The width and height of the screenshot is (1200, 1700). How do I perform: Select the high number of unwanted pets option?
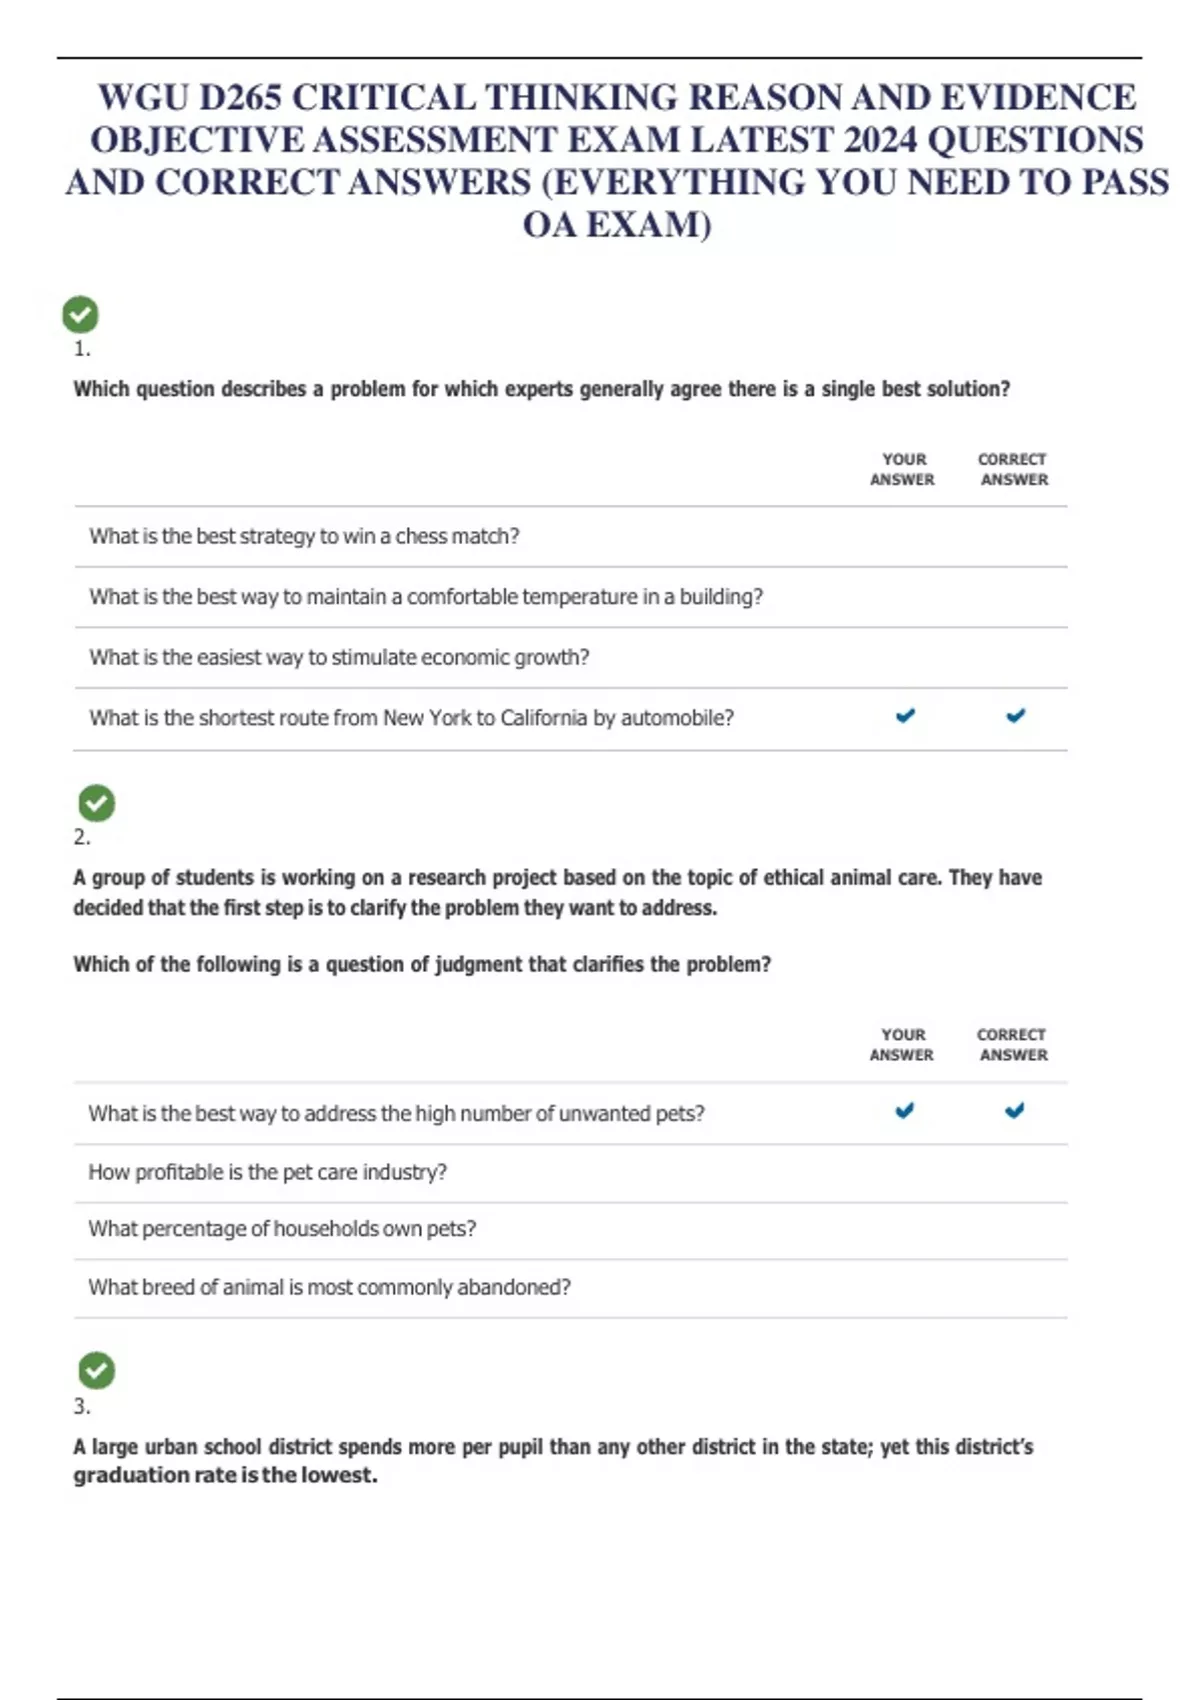coord(396,1114)
